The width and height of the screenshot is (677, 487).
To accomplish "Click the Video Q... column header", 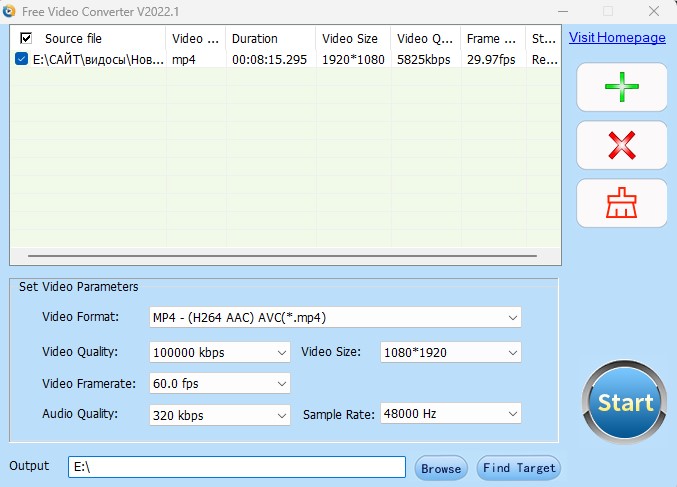I will tap(426, 38).
